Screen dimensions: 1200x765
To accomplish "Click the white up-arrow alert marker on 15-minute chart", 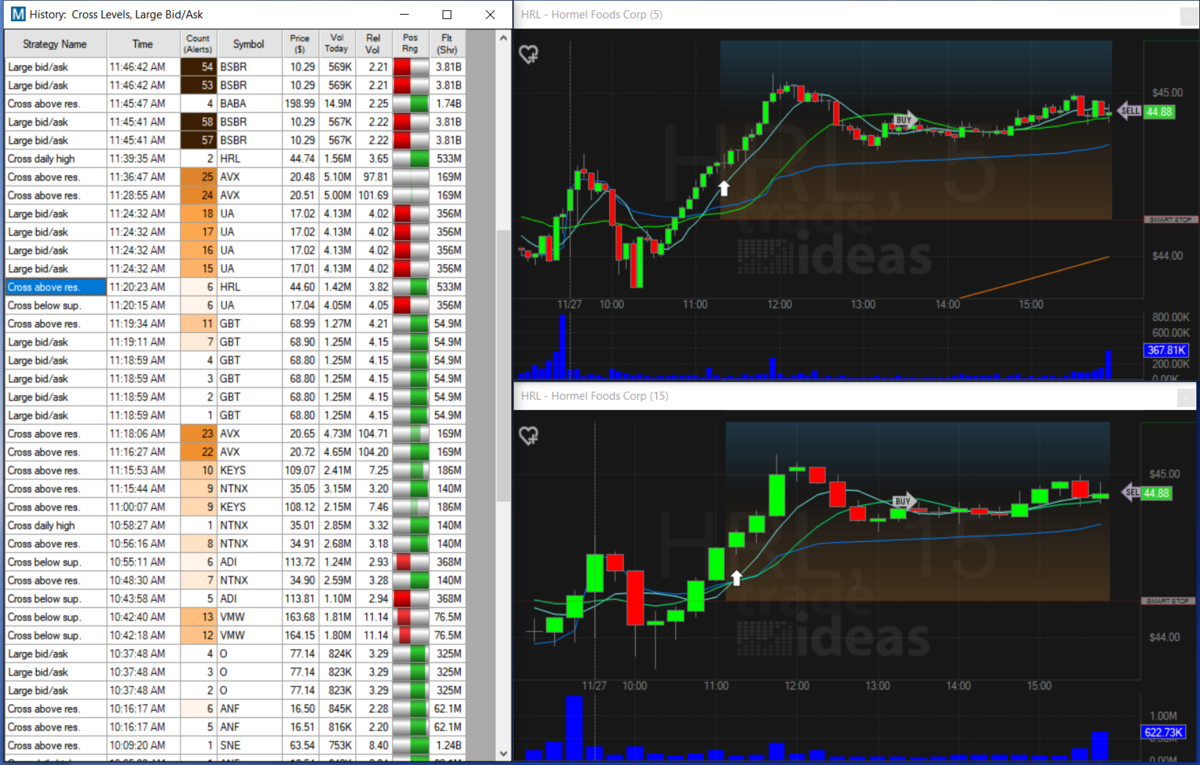I will [x=737, y=578].
